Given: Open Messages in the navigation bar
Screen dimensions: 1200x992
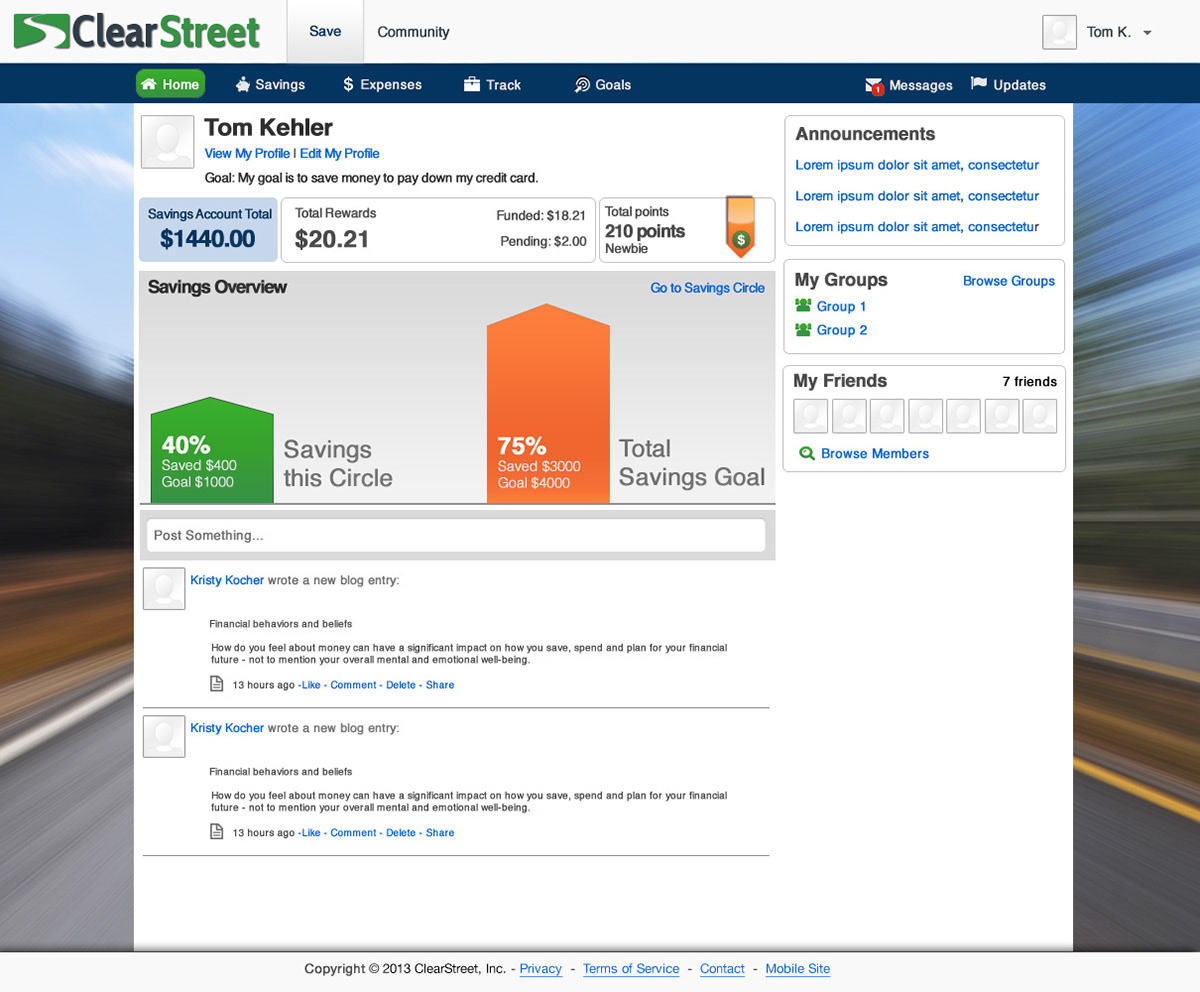Looking at the screenshot, I should click(909, 86).
